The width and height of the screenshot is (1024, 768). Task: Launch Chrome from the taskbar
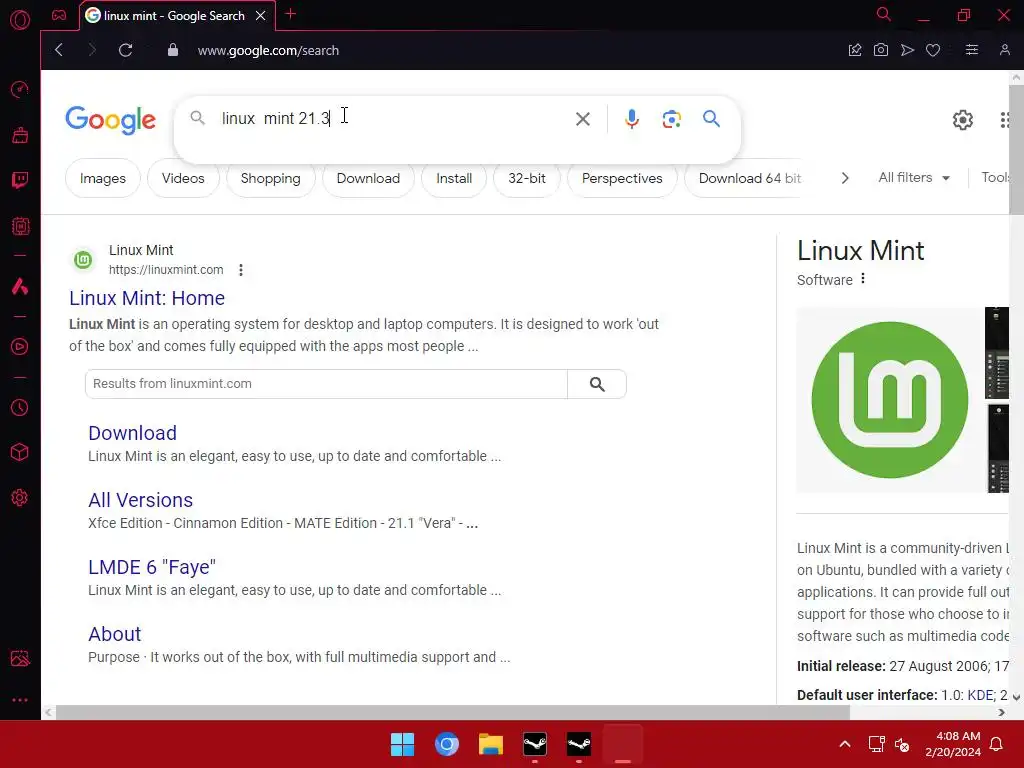tap(447, 744)
